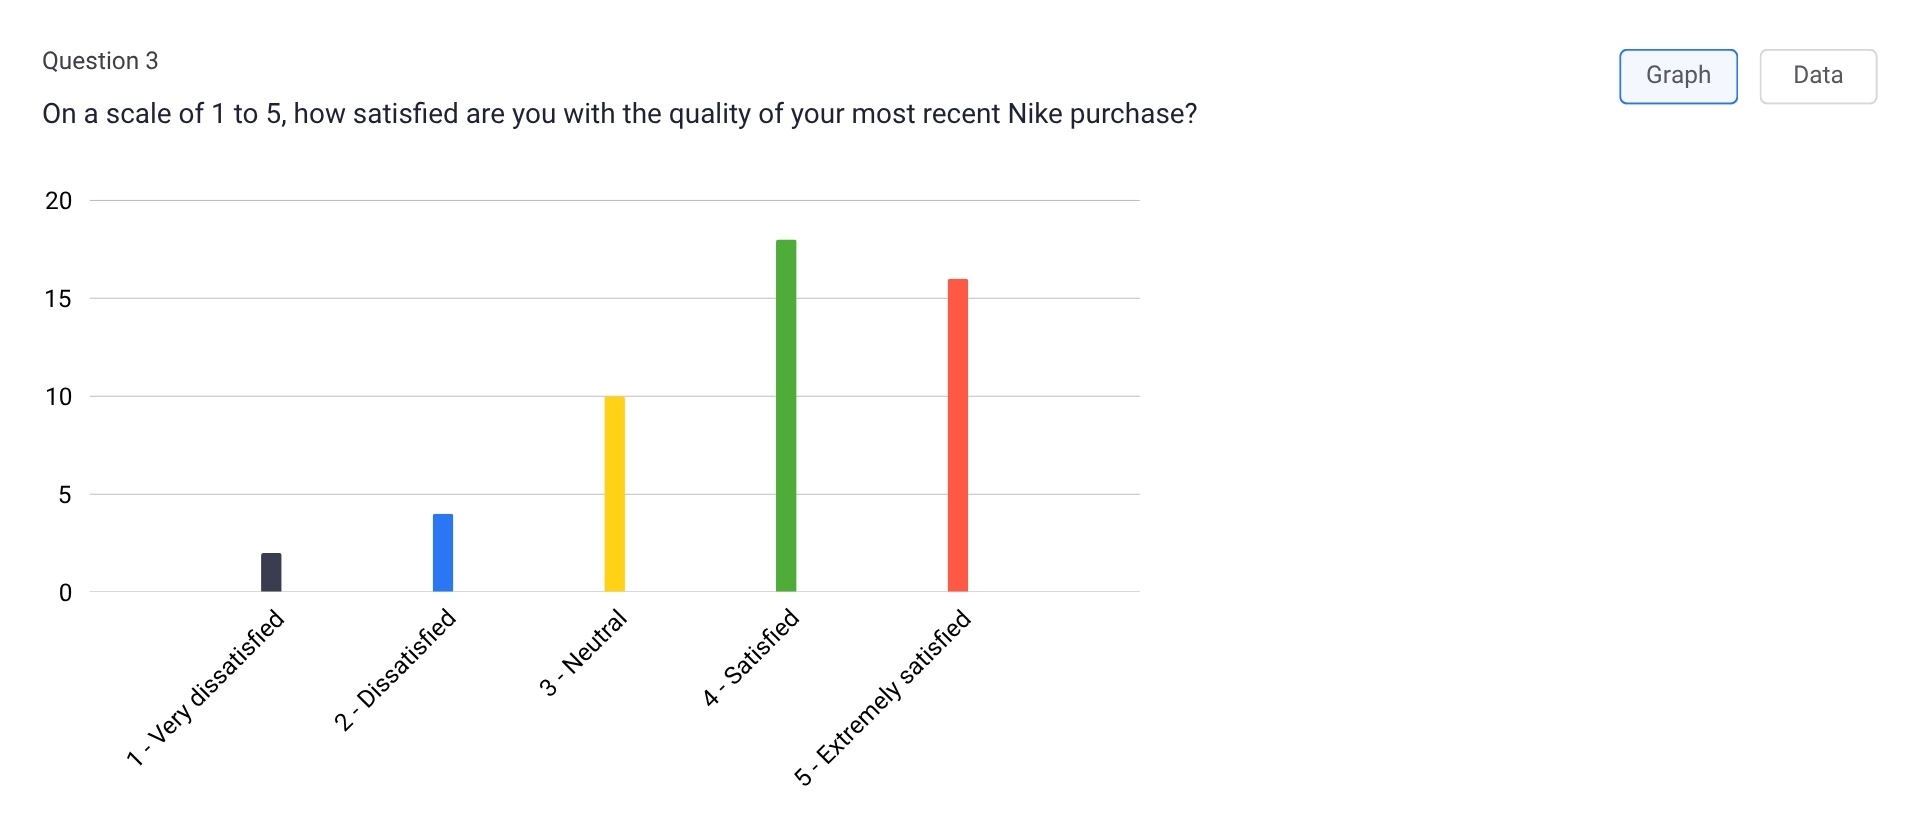Click the 20 value on the y-axis
The width and height of the screenshot is (1920, 816).
[60, 200]
